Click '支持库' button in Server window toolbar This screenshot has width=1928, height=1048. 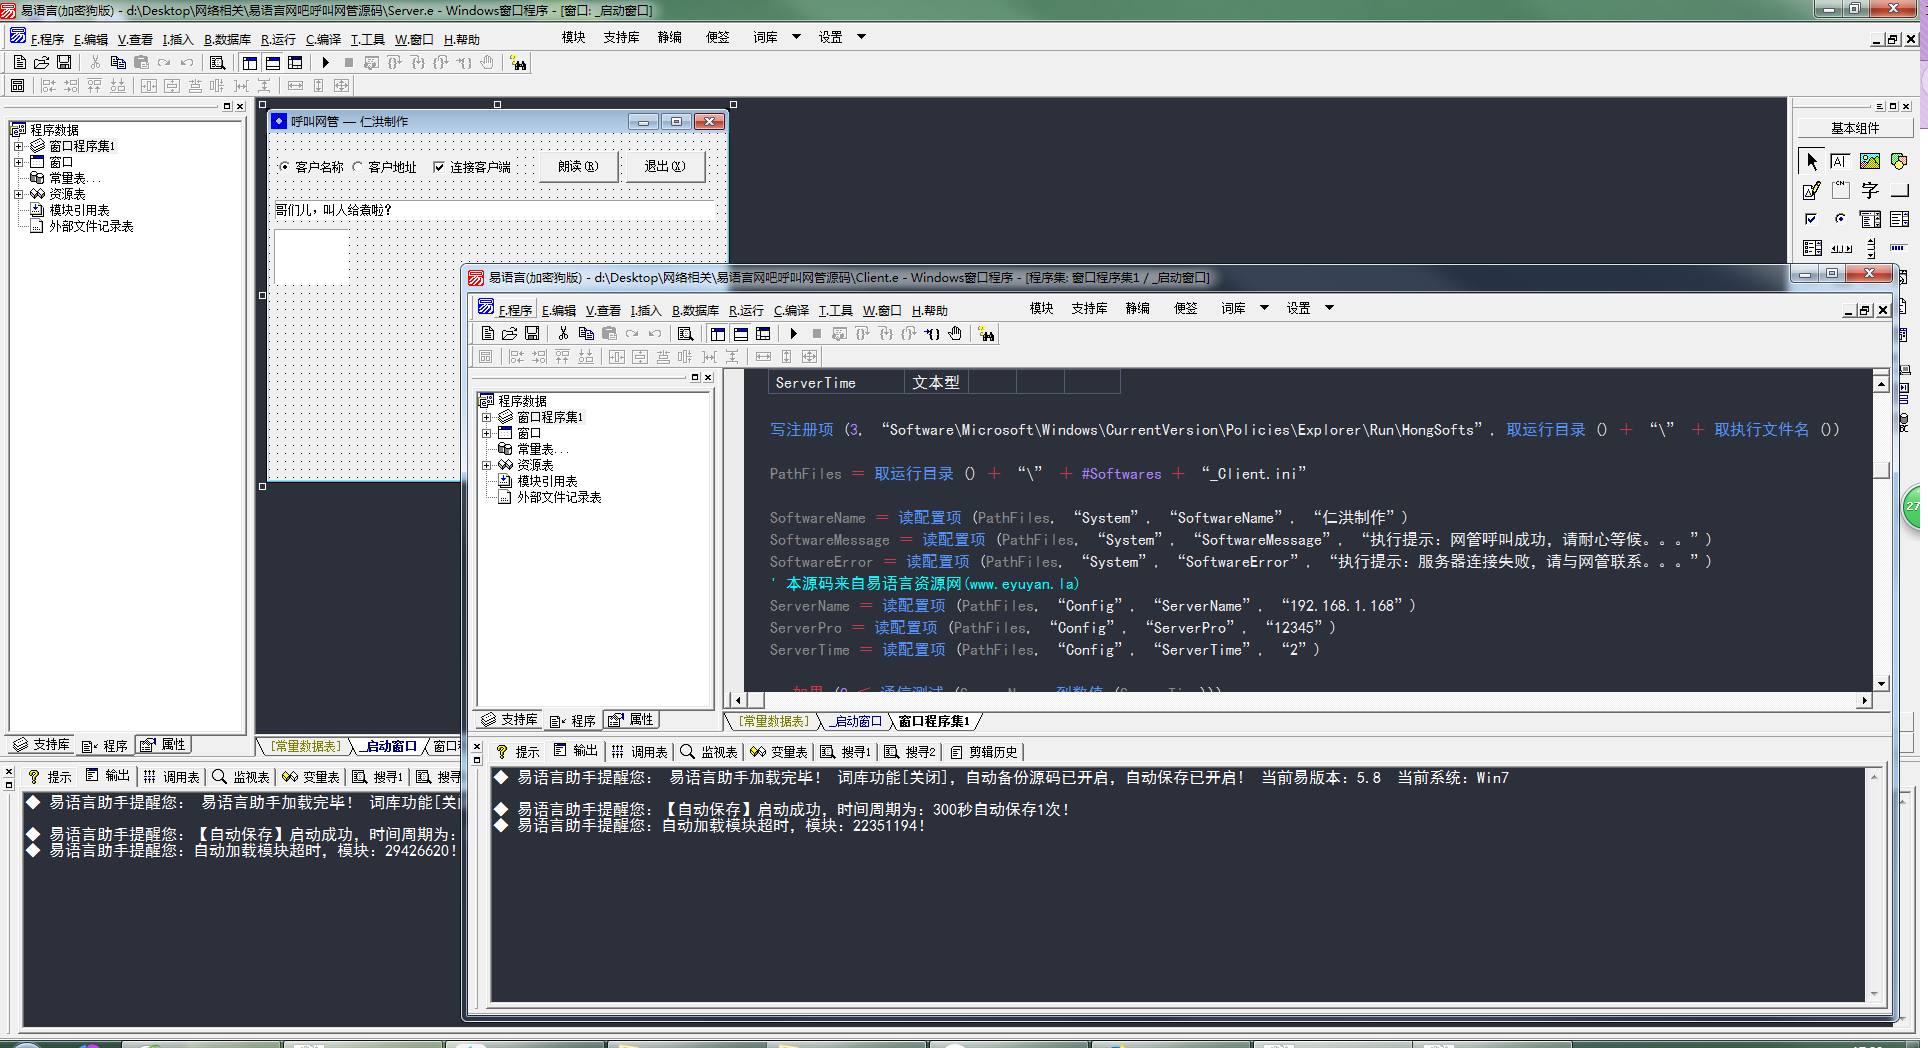click(621, 37)
